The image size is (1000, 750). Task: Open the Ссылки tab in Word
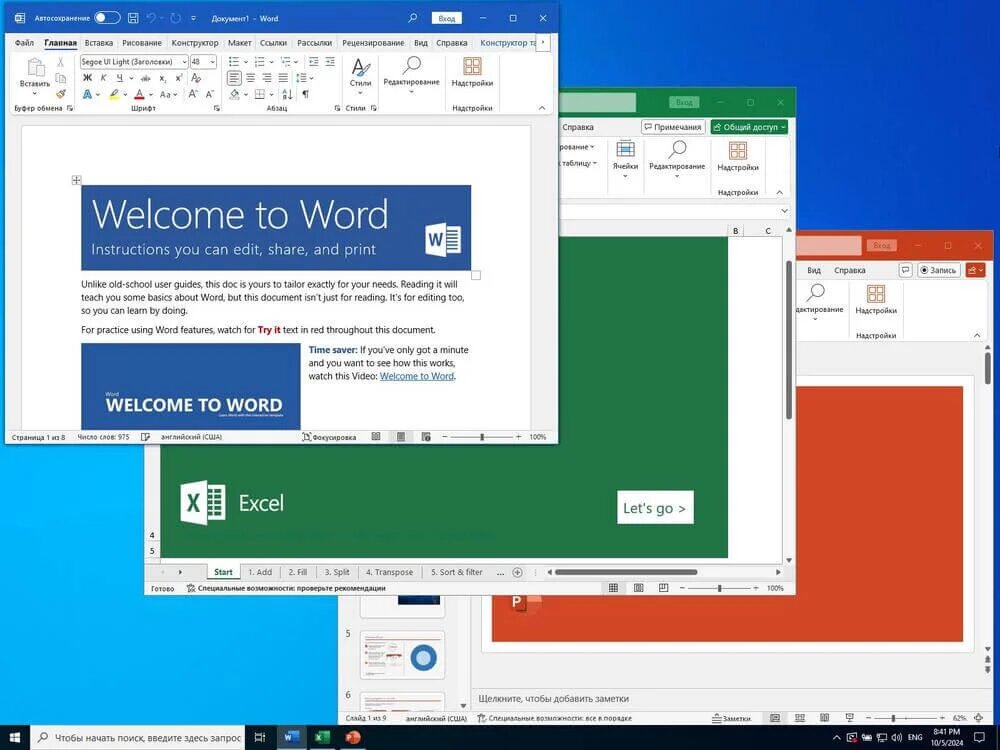point(273,43)
